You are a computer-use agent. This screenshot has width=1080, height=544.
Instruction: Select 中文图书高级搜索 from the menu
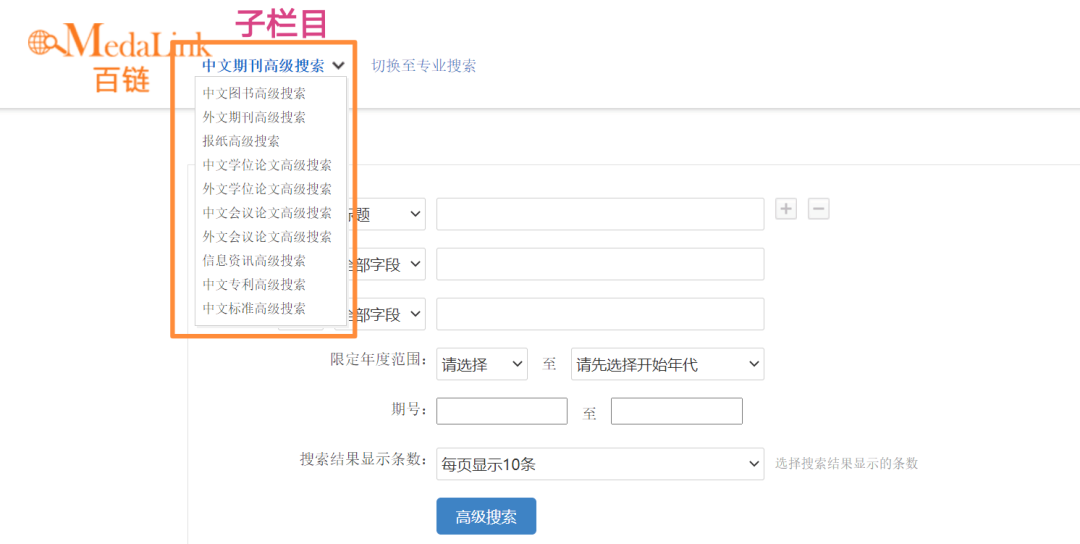(254, 94)
